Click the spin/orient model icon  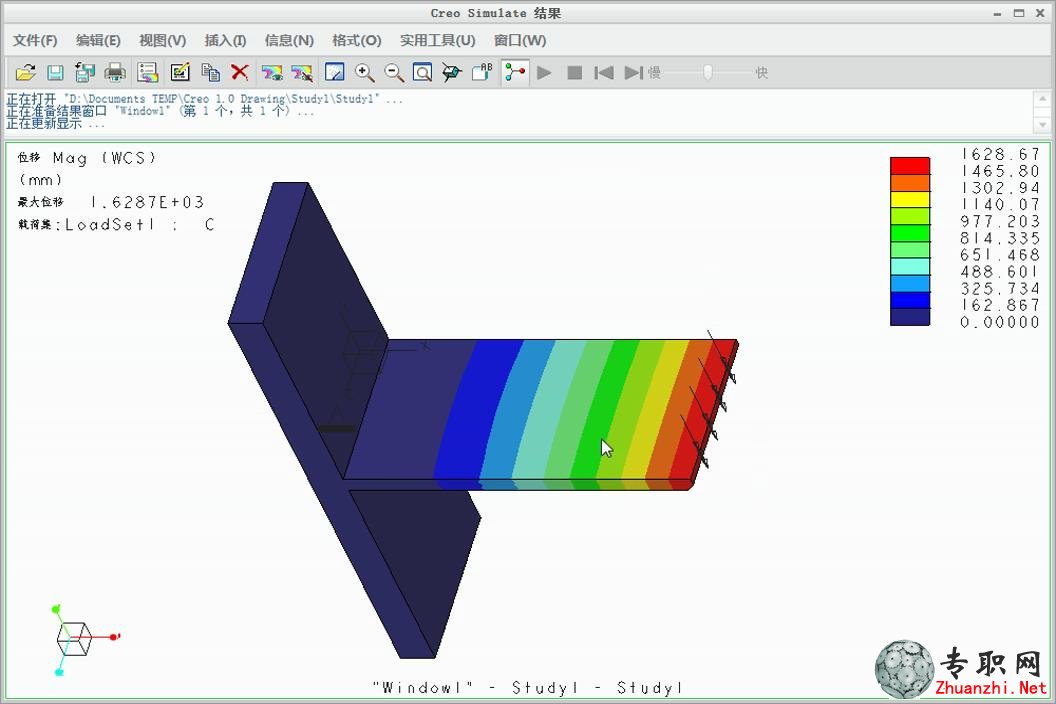pos(452,72)
